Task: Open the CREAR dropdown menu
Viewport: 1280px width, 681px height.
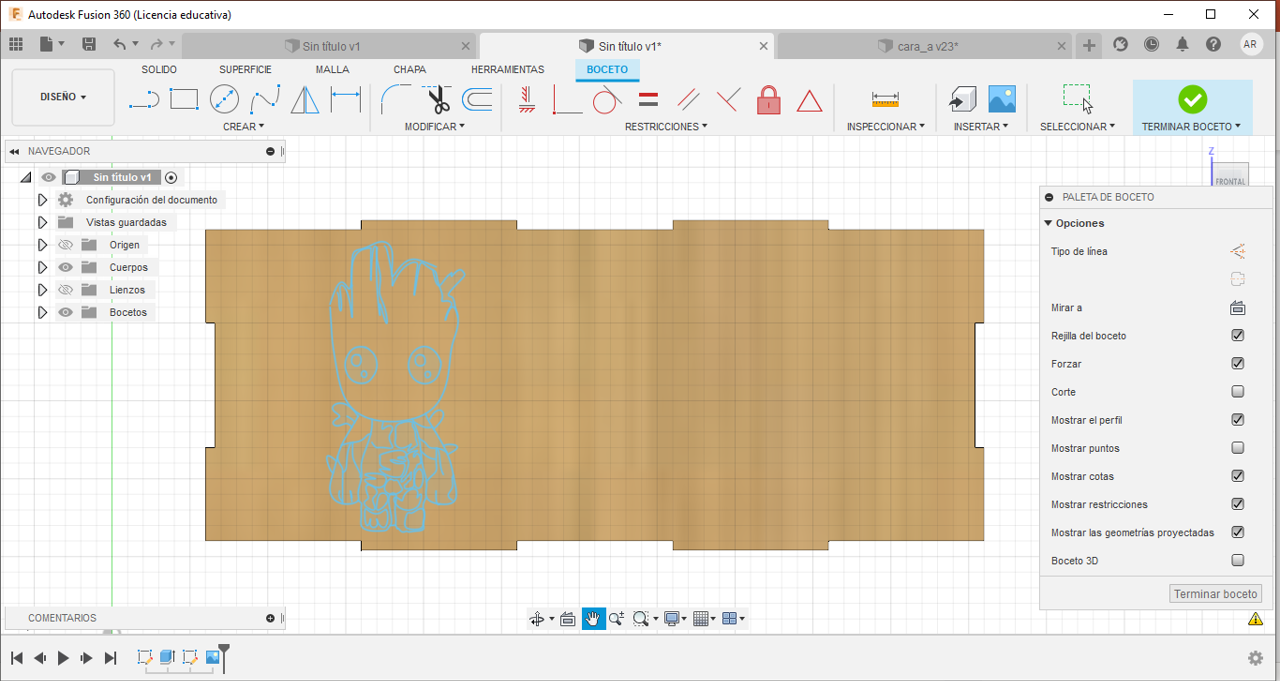Action: 243,127
